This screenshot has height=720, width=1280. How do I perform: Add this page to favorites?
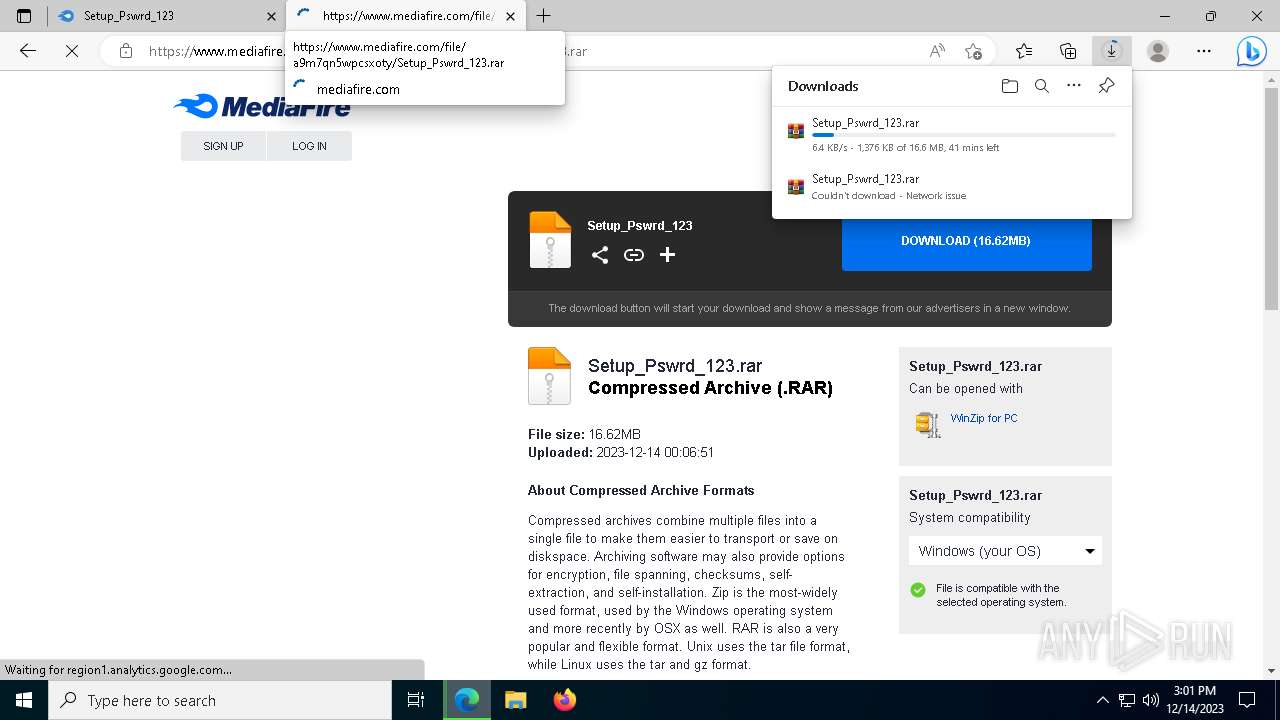pos(973,51)
